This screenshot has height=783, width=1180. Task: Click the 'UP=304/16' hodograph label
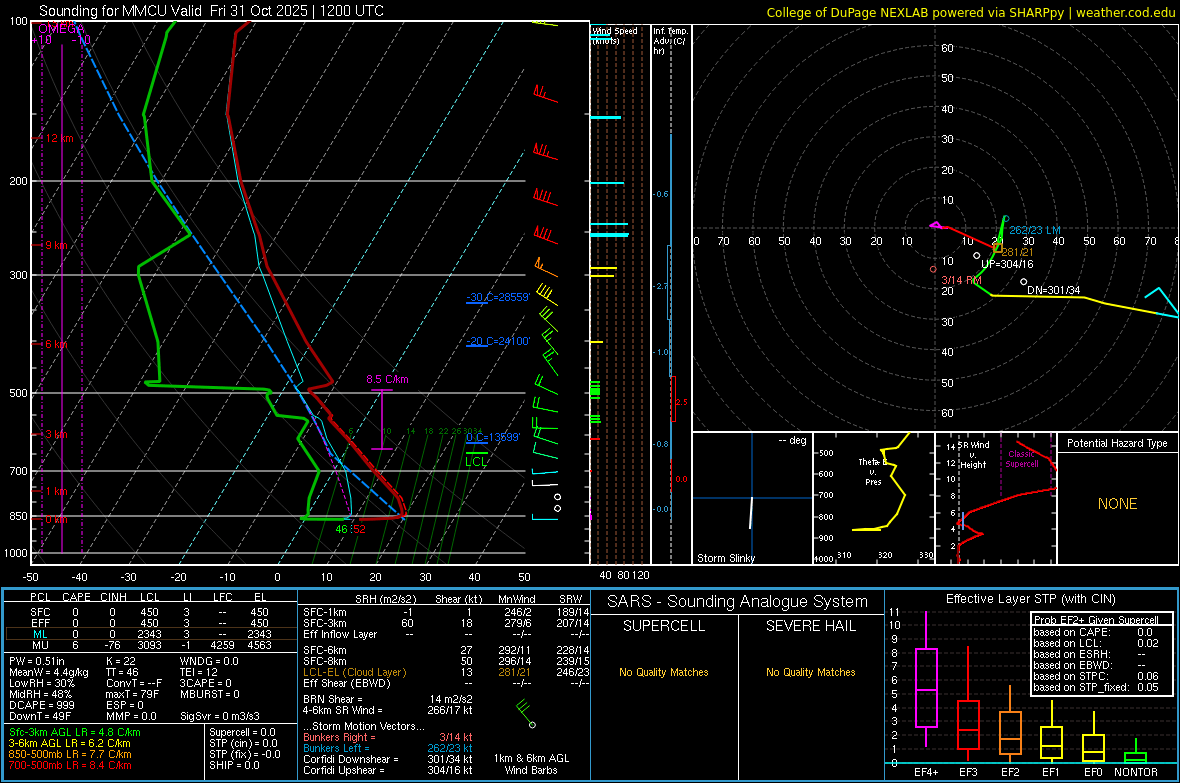pos(1007,264)
